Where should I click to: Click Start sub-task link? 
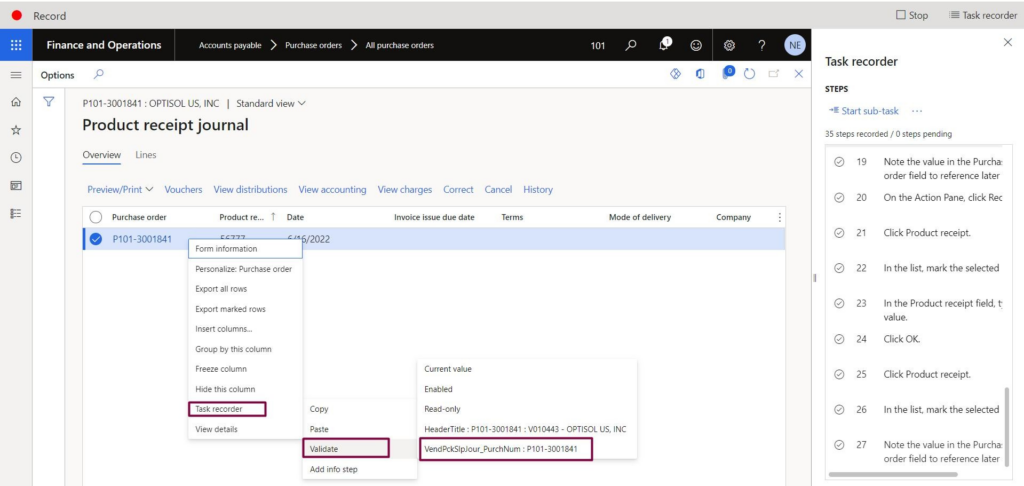click(865, 111)
